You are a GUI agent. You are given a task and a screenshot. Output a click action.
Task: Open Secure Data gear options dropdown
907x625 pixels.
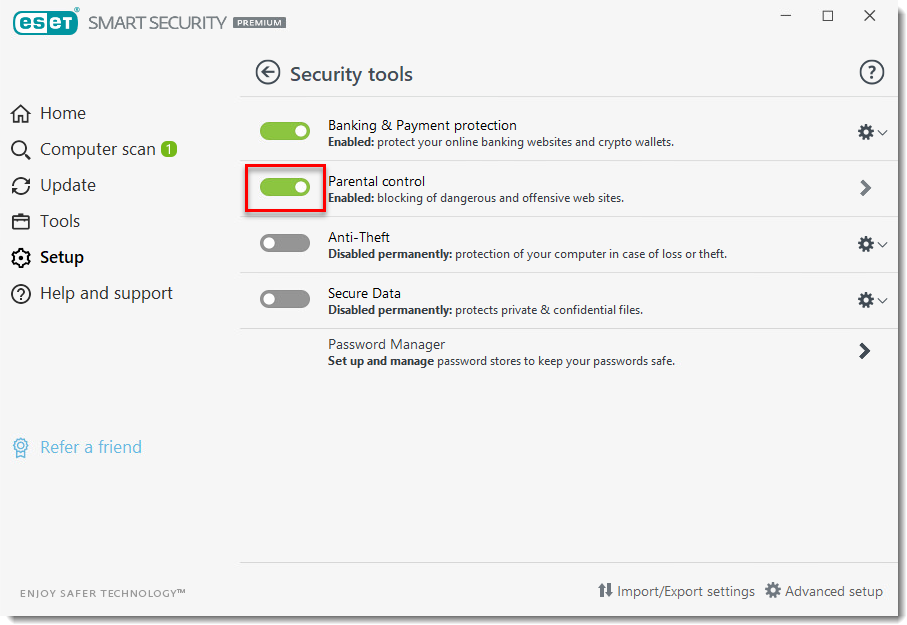pos(872,300)
